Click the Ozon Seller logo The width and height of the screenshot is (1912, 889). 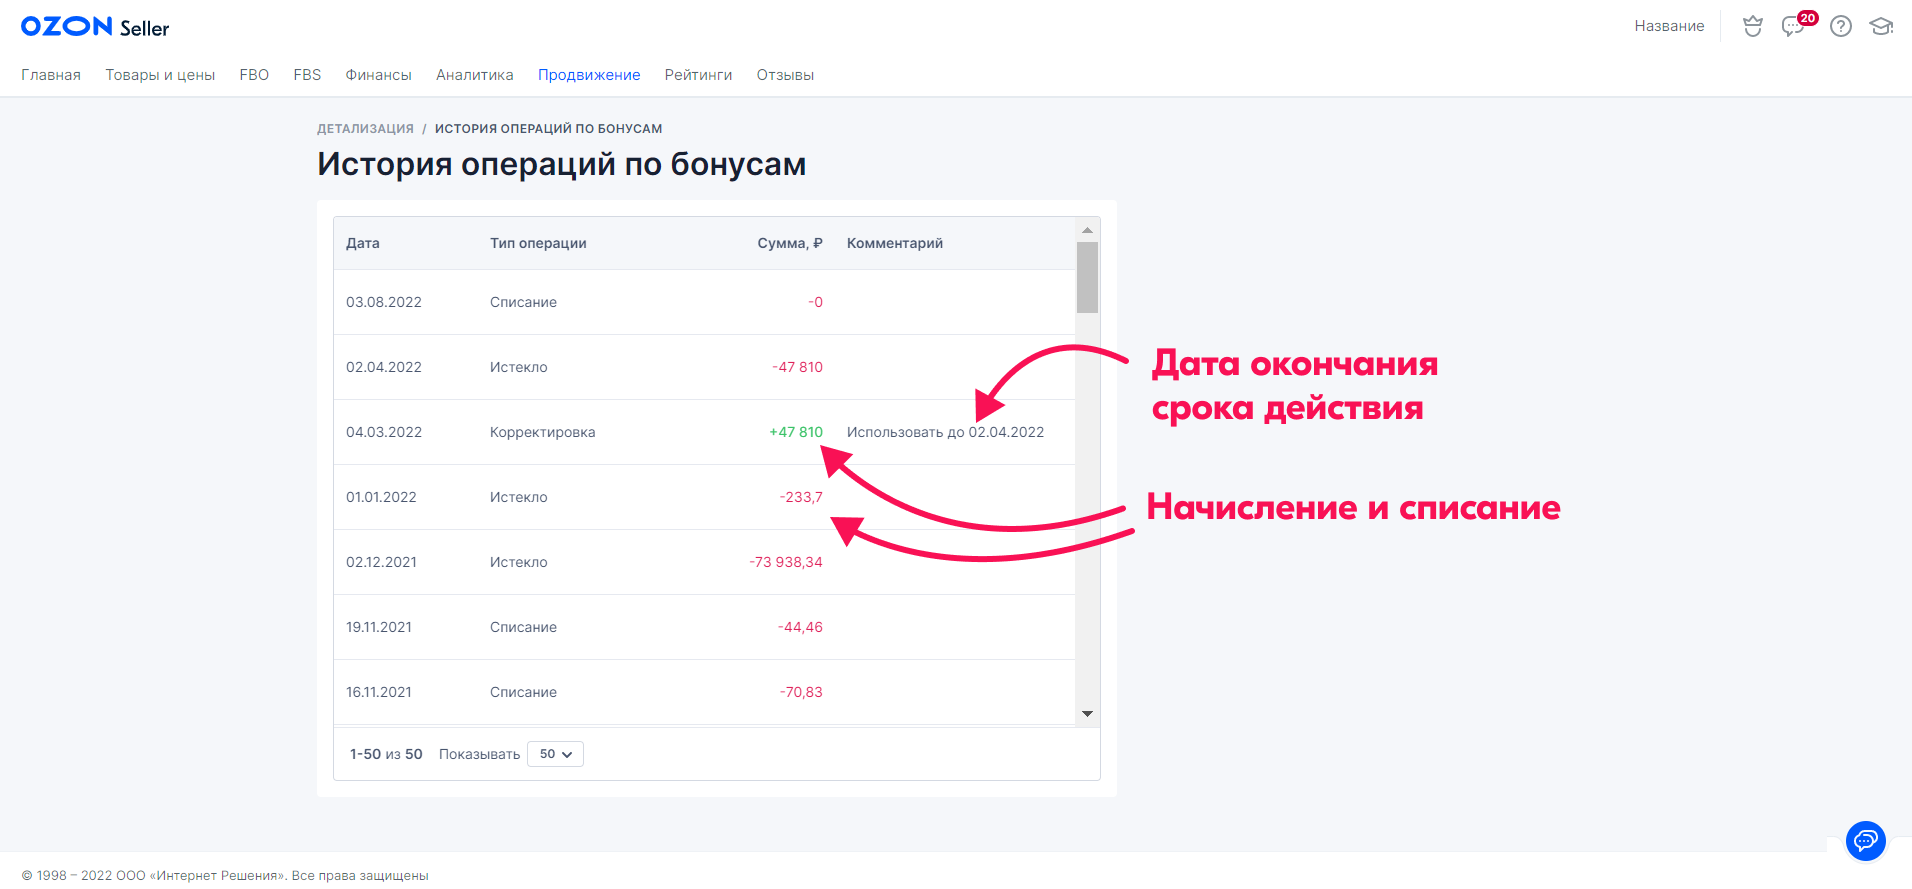tap(95, 27)
